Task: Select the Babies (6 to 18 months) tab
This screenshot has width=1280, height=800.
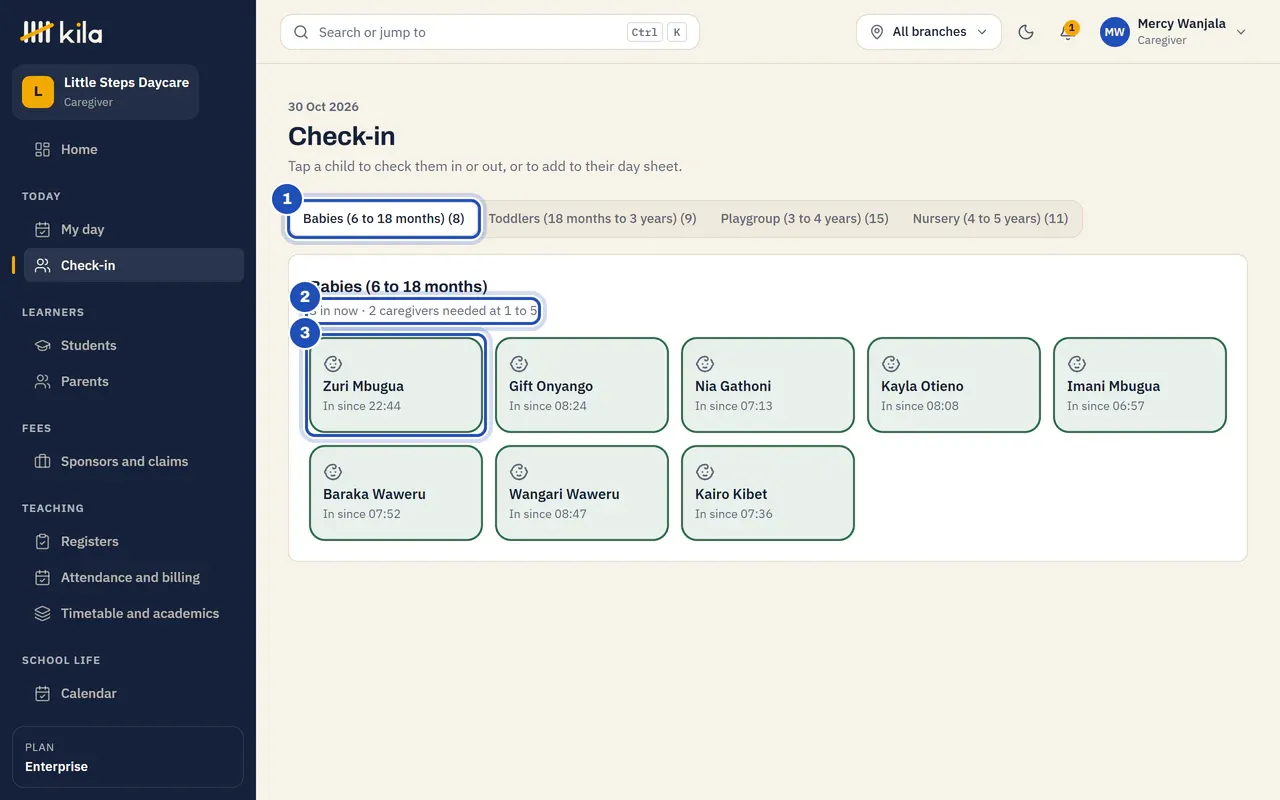Action: point(384,219)
